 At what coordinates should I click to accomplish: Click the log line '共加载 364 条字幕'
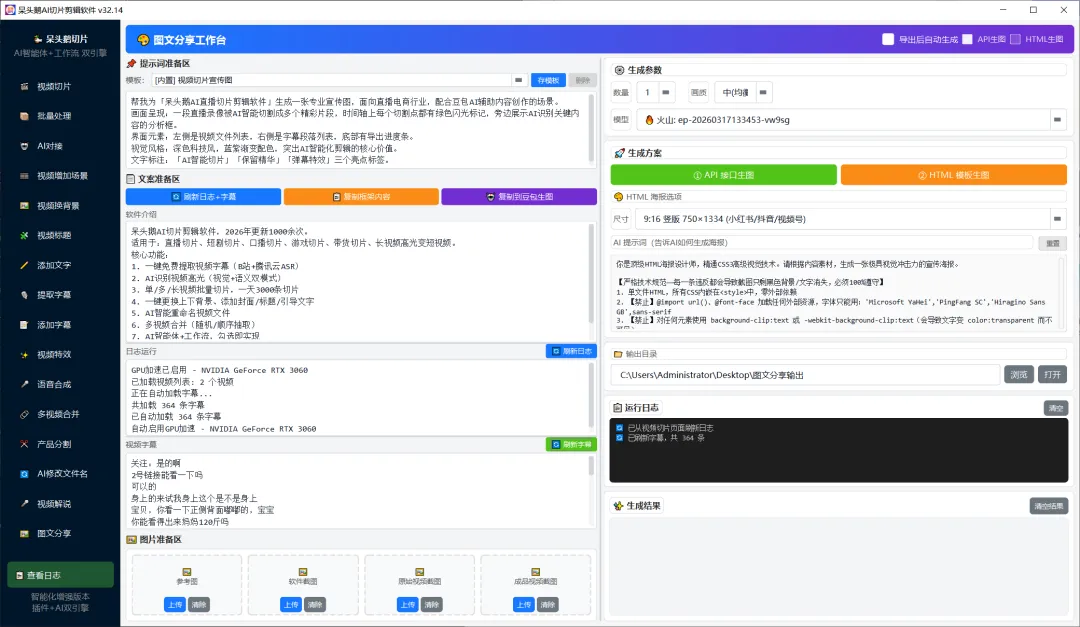[168, 405]
